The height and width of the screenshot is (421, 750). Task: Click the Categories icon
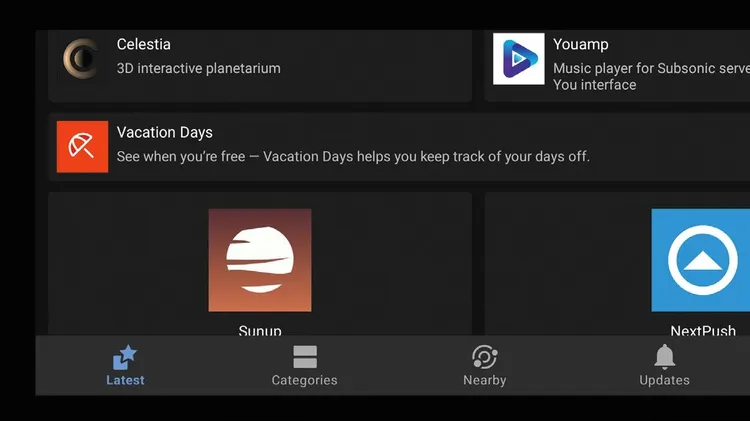coord(305,357)
